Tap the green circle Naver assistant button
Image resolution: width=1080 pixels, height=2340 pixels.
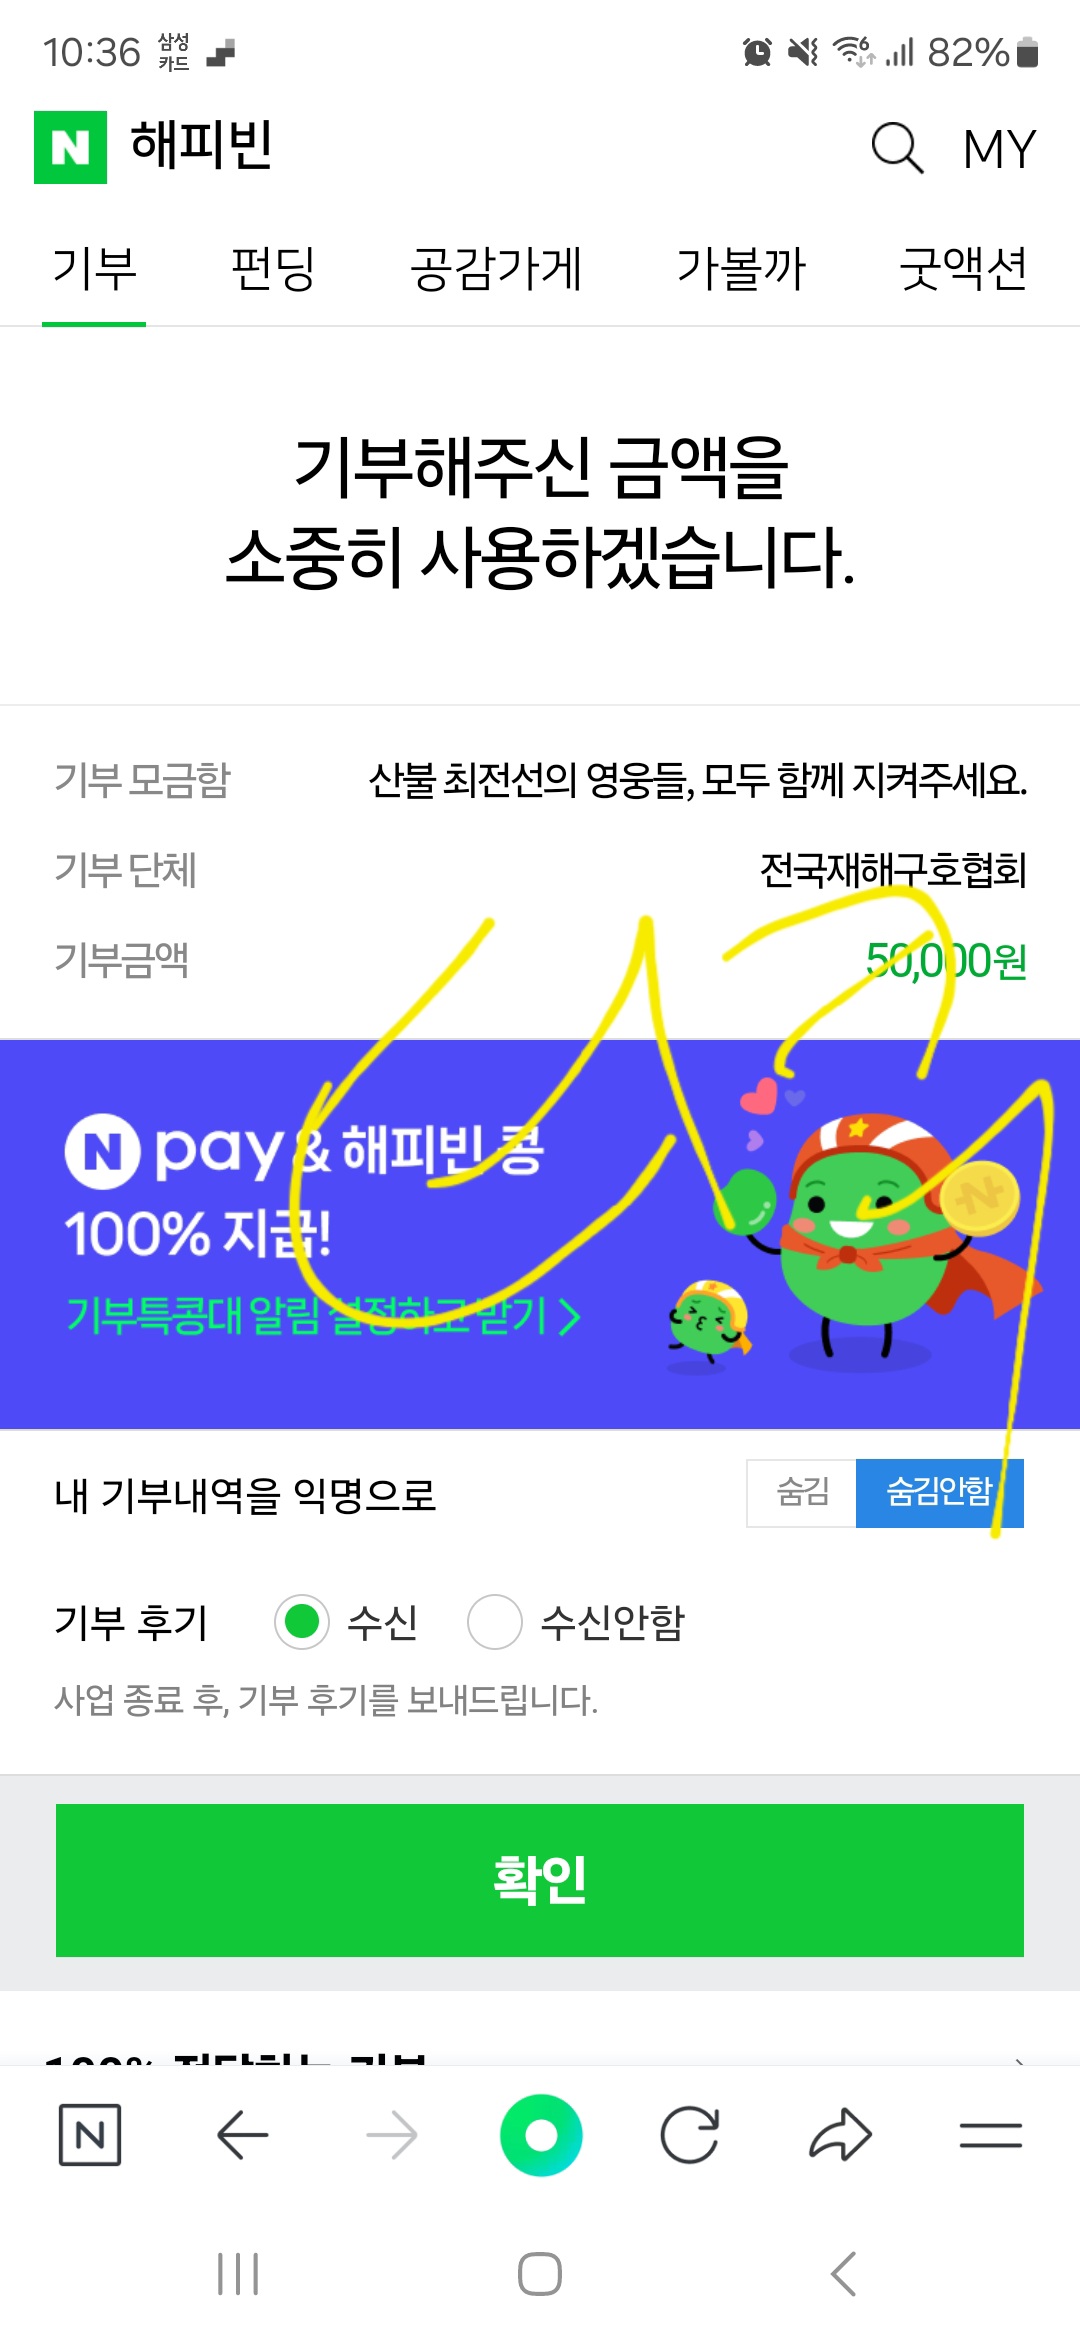point(541,2135)
